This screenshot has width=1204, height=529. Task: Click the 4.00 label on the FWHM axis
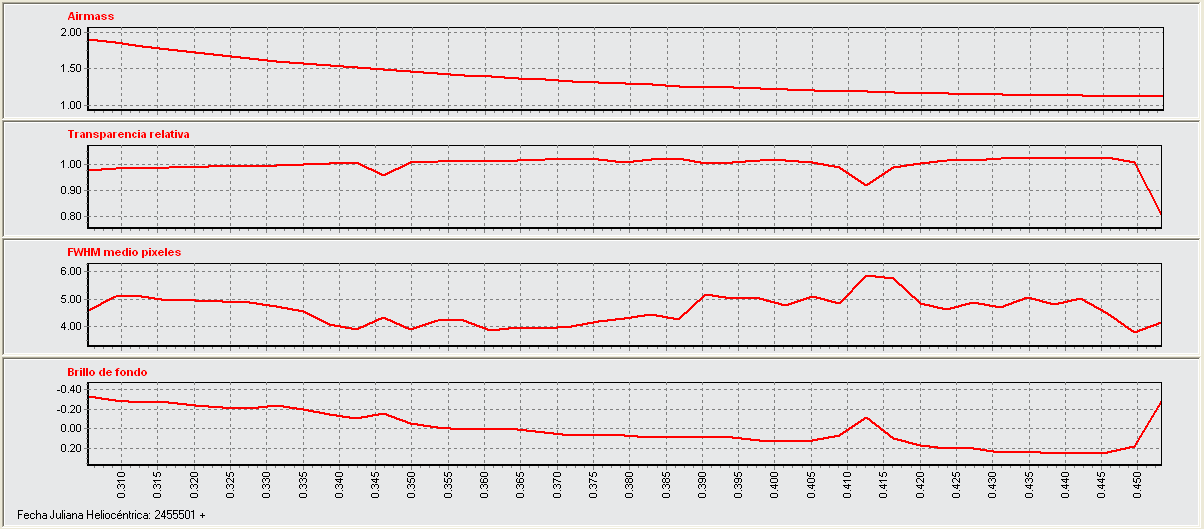(x=70, y=326)
